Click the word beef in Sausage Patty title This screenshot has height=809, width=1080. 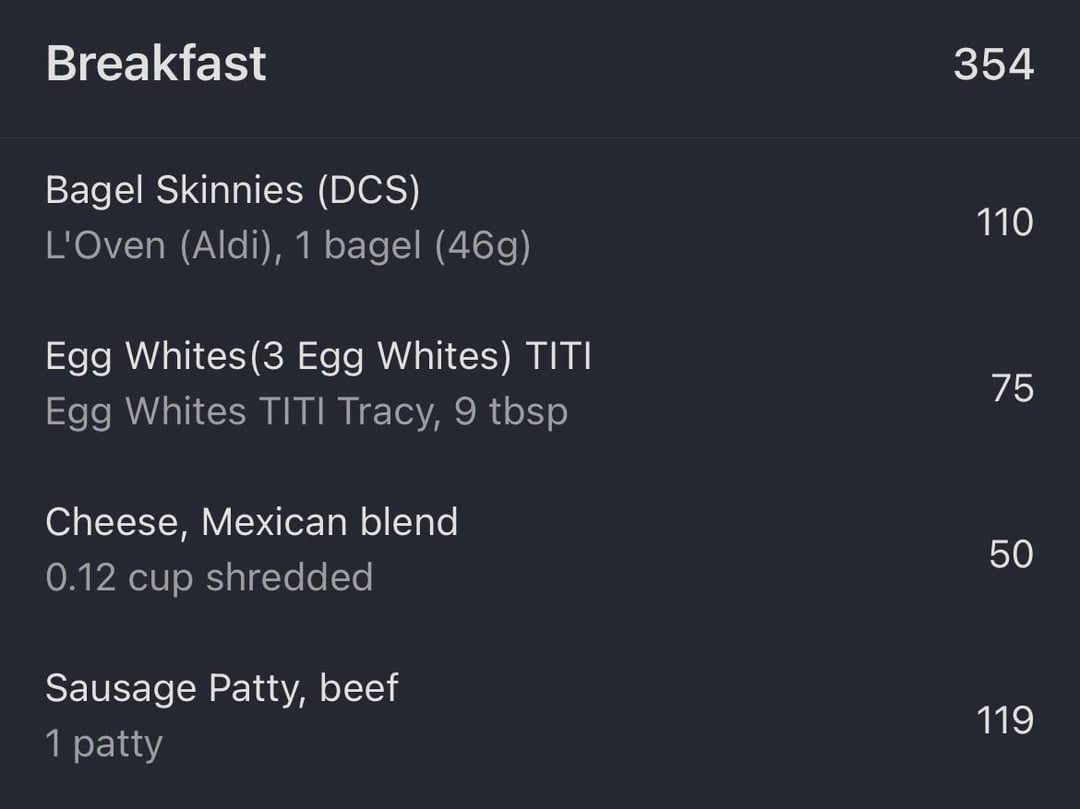[359, 687]
